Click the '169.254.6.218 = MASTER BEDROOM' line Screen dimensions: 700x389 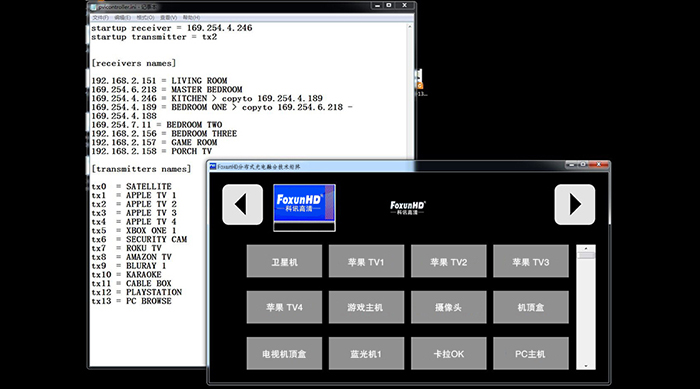coord(167,90)
